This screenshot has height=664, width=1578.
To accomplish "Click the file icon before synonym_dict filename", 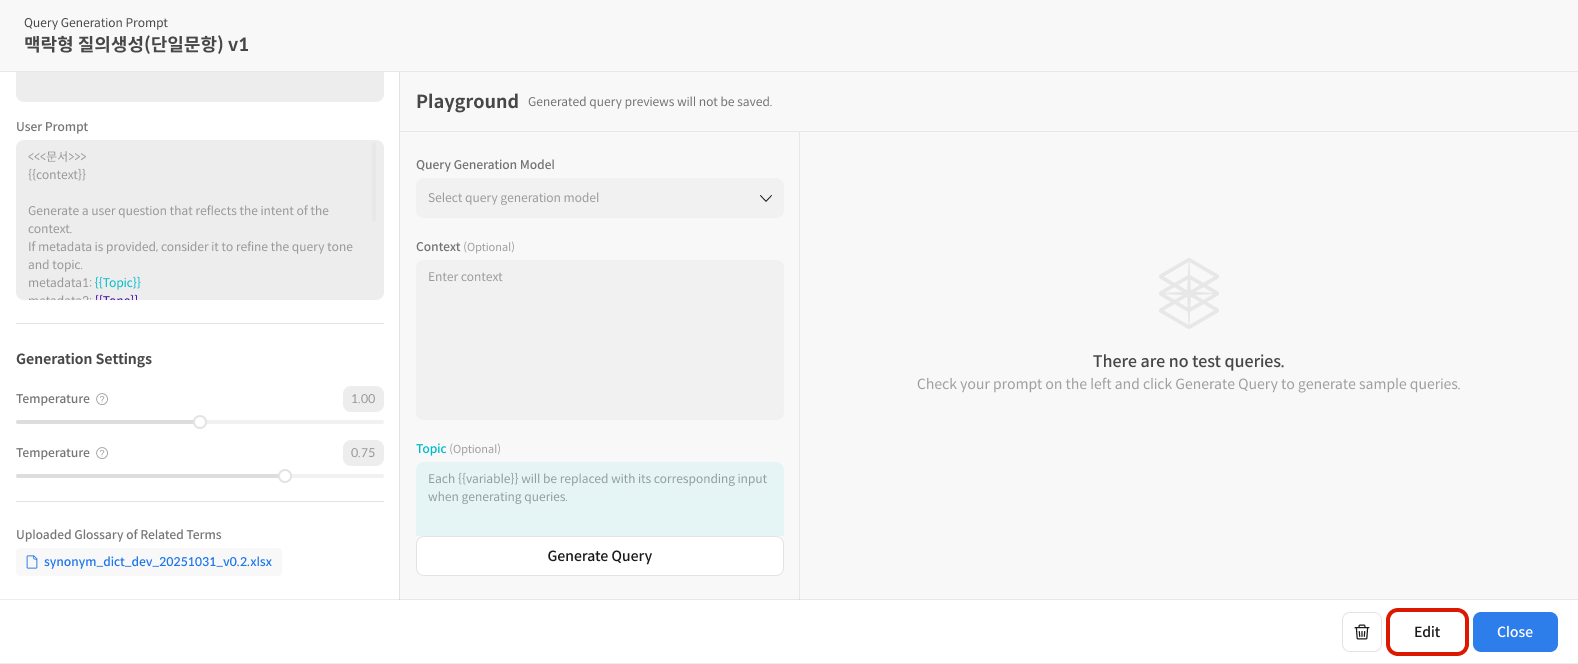I will pyautogui.click(x=32, y=562).
